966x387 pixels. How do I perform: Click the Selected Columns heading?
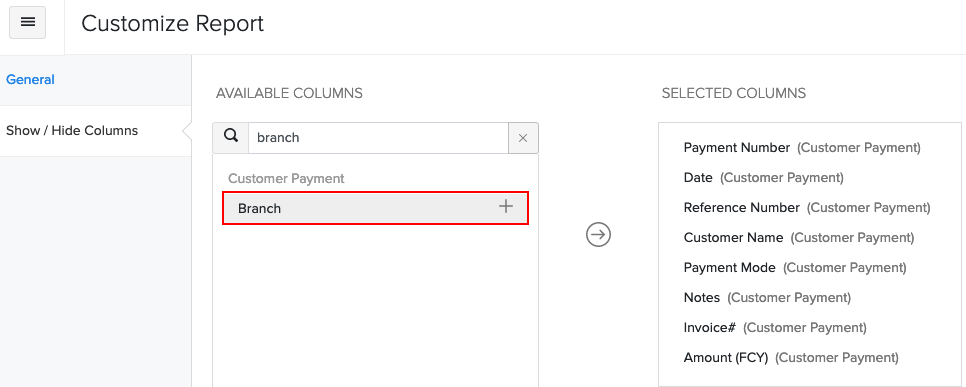(734, 93)
